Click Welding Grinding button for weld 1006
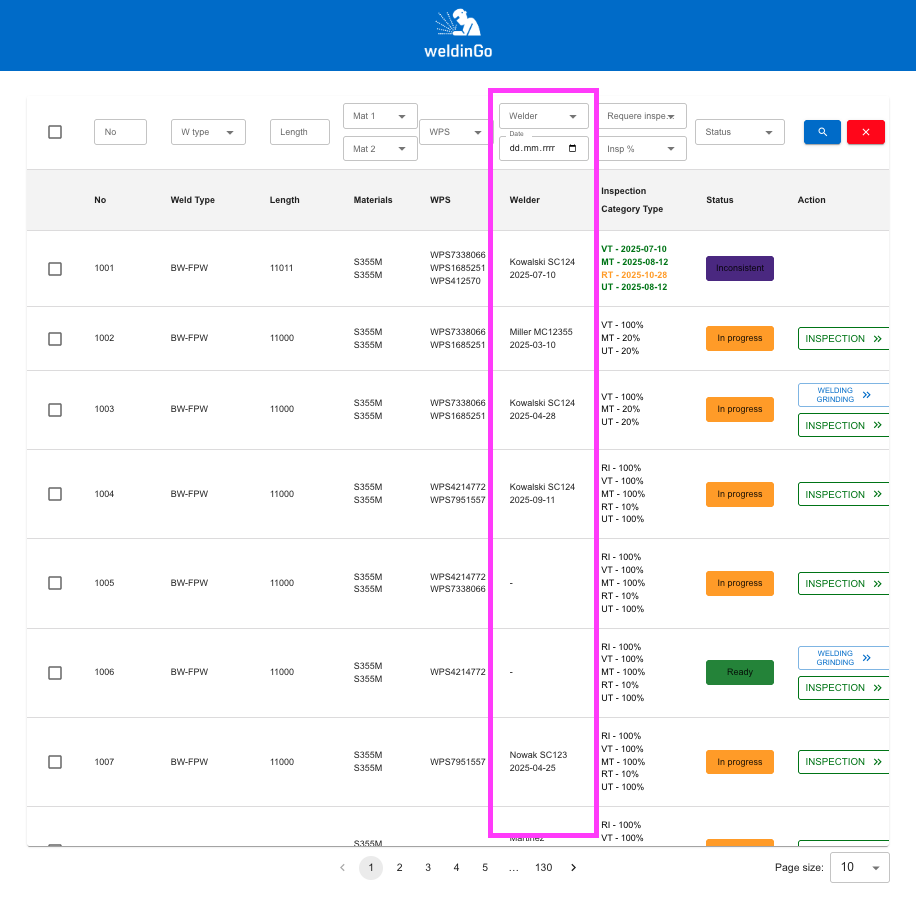The width and height of the screenshot is (916, 917). tap(843, 657)
